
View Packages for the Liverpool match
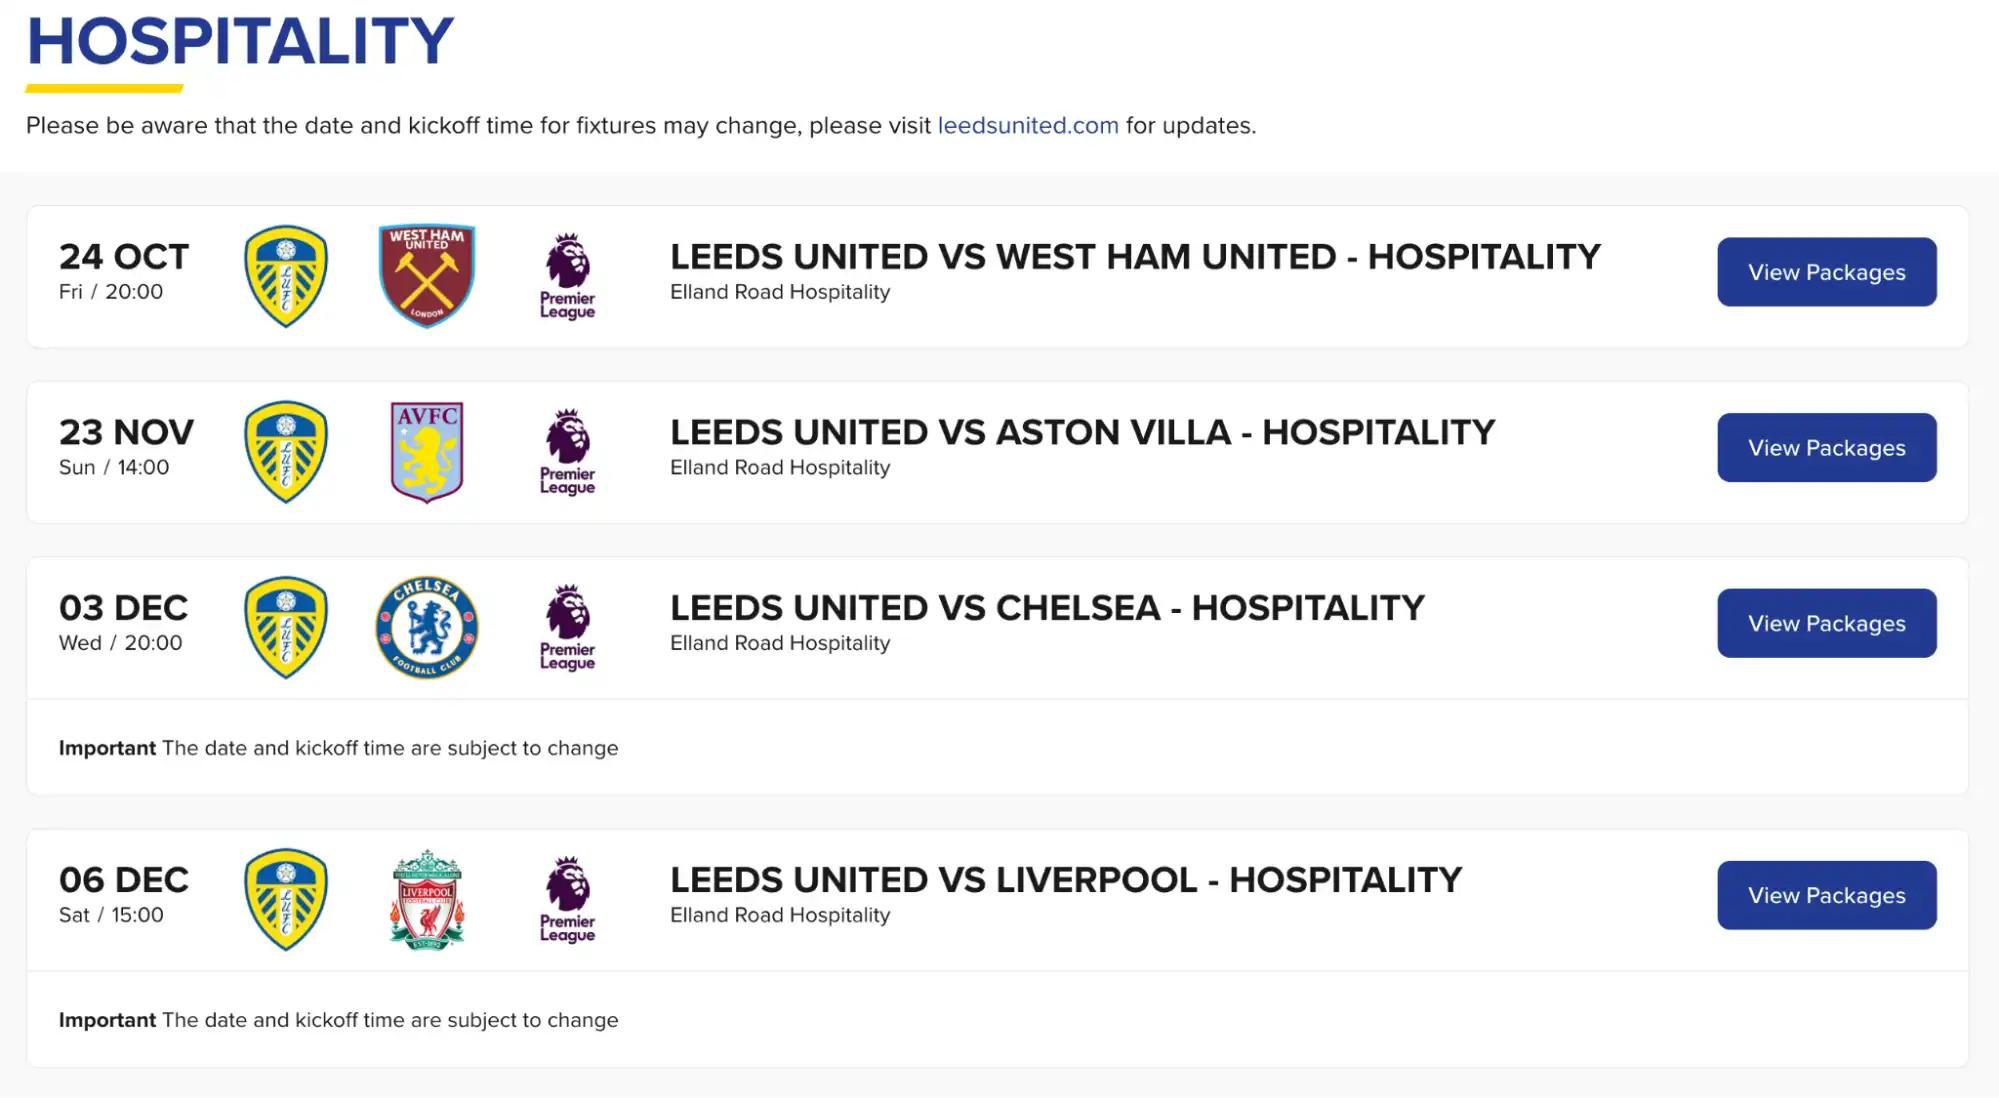pyautogui.click(x=1826, y=895)
